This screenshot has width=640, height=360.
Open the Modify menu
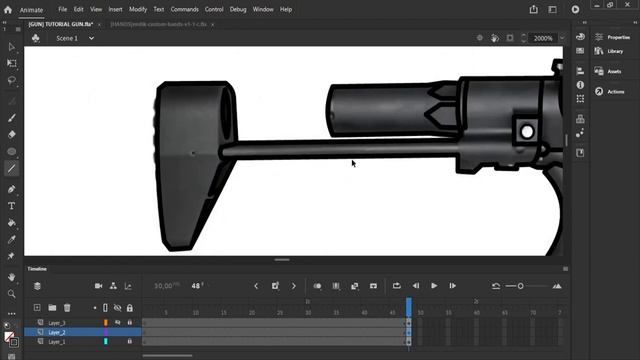coord(138,9)
